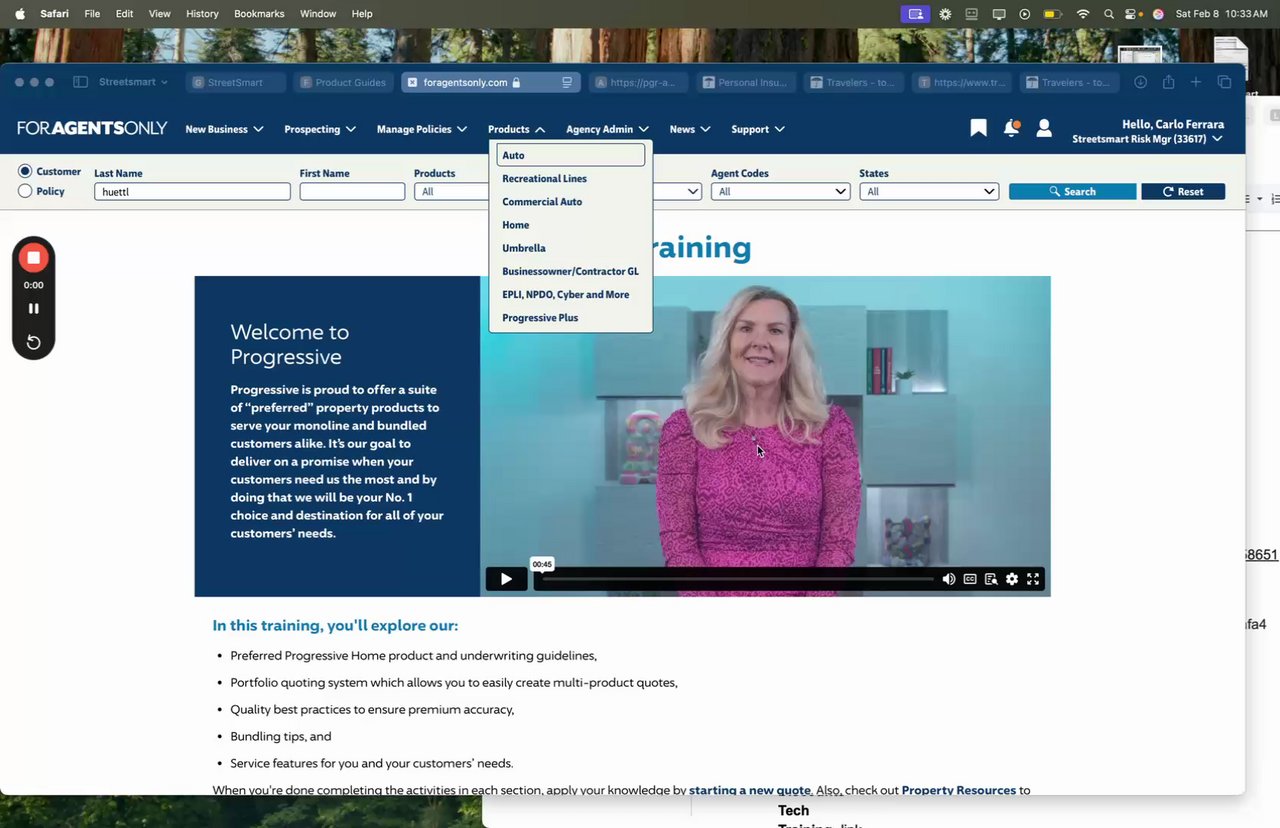Open the video settings gear
Viewport: 1280px width, 828px height.
pyautogui.click(x=1012, y=579)
